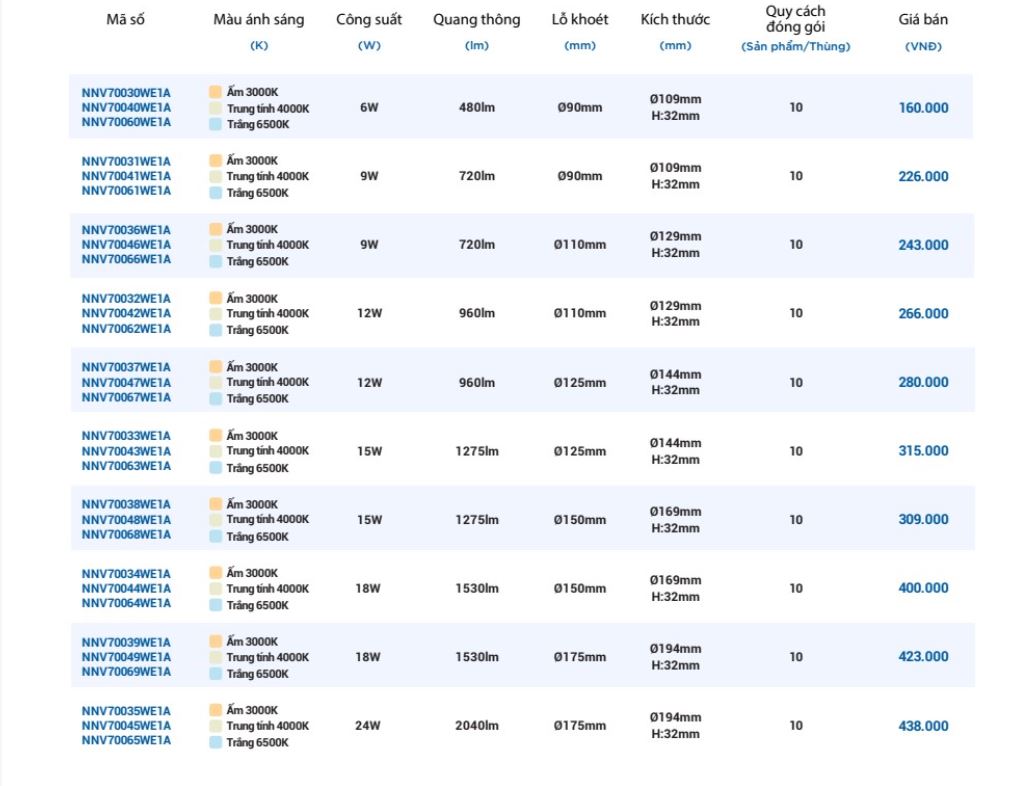Click the neutral 4000K swatch in the 24W row
The height and width of the screenshot is (786, 1019).
tap(216, 726)
